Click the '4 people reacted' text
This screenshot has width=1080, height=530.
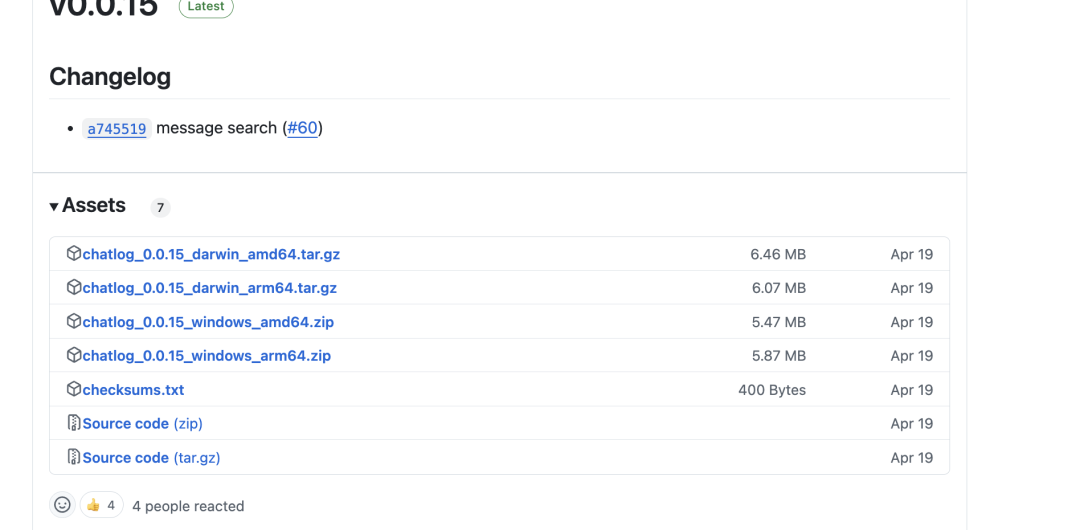point(188,506)
